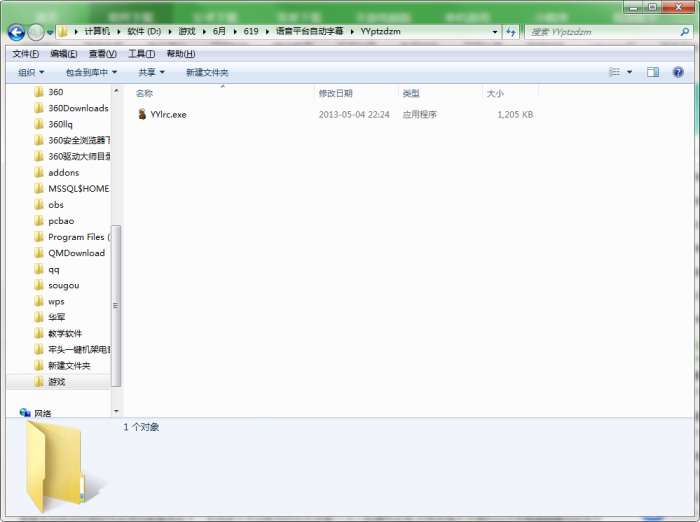Expand the address bar history dropdown
Image resolution: width=700 pixels, height=522 pixels.
coord(495,32)
